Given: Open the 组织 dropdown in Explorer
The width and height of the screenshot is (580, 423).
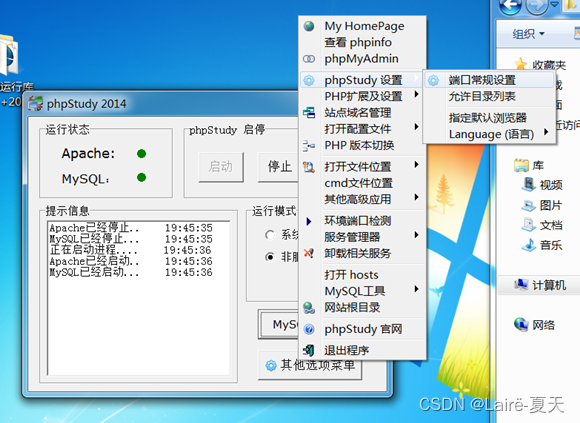Looking at the screenshot, I should click(x=529, y=34).
